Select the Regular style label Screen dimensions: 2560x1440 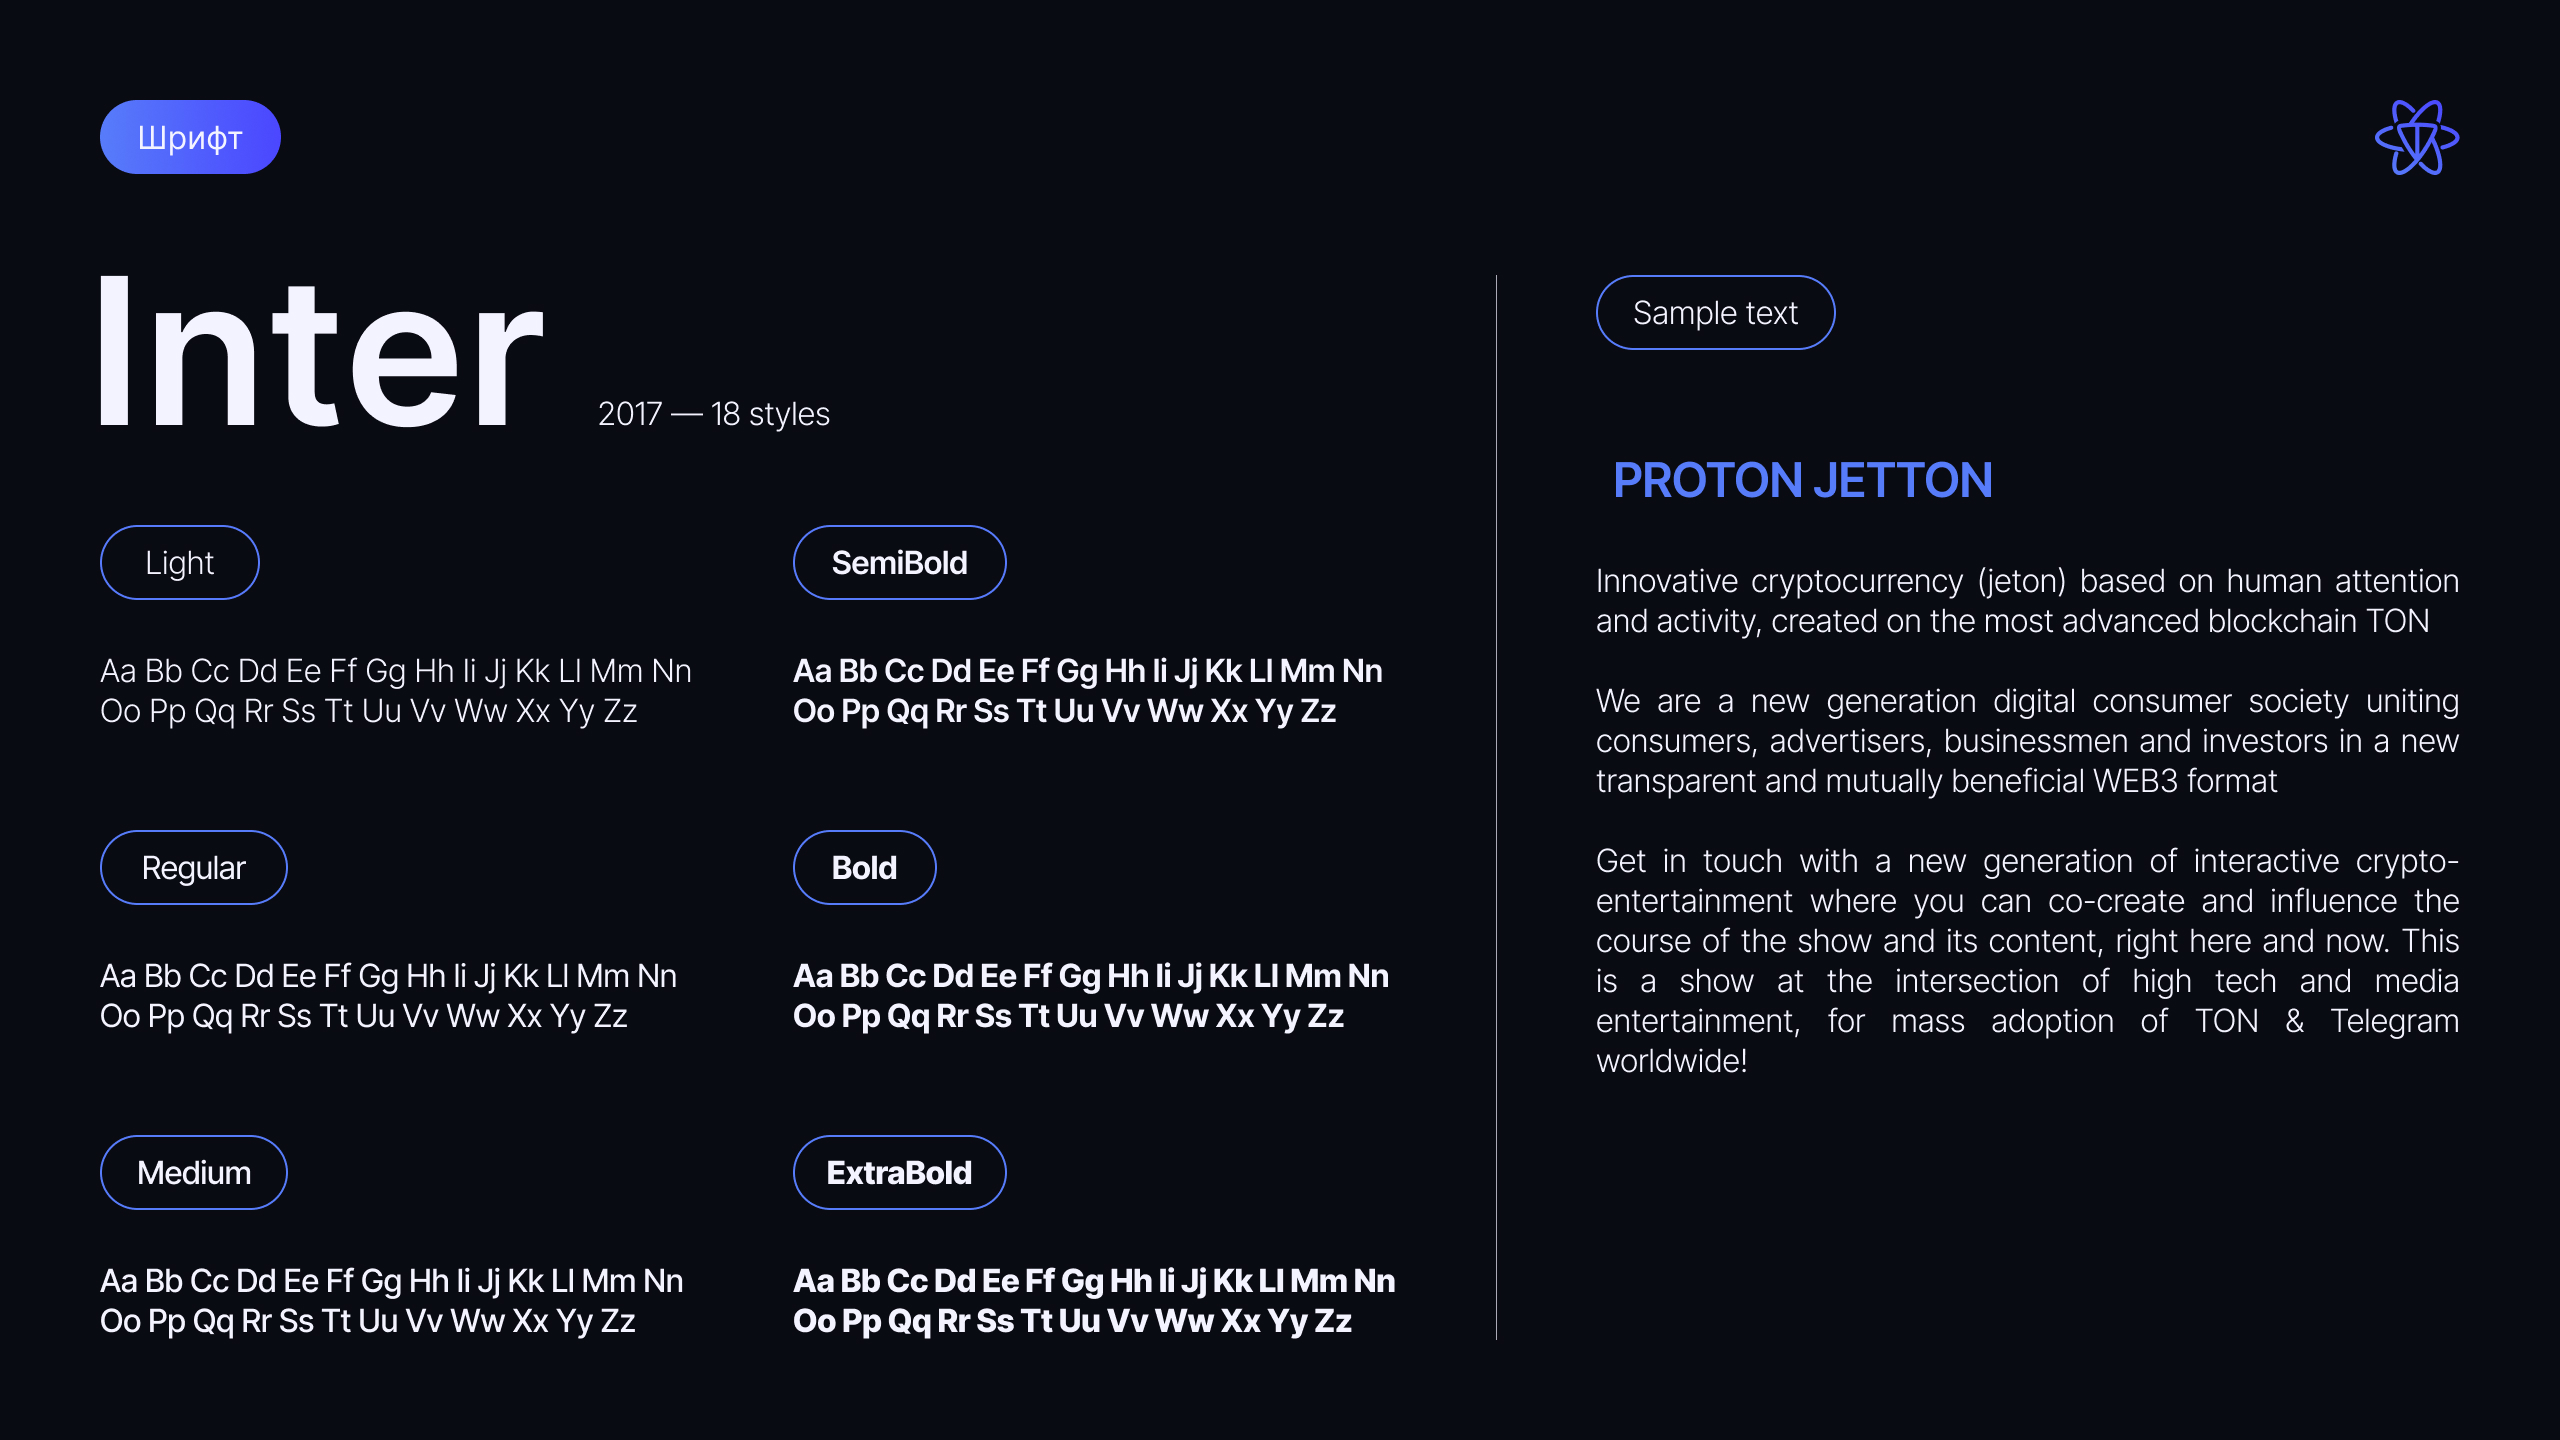click(x=194, y=868)
